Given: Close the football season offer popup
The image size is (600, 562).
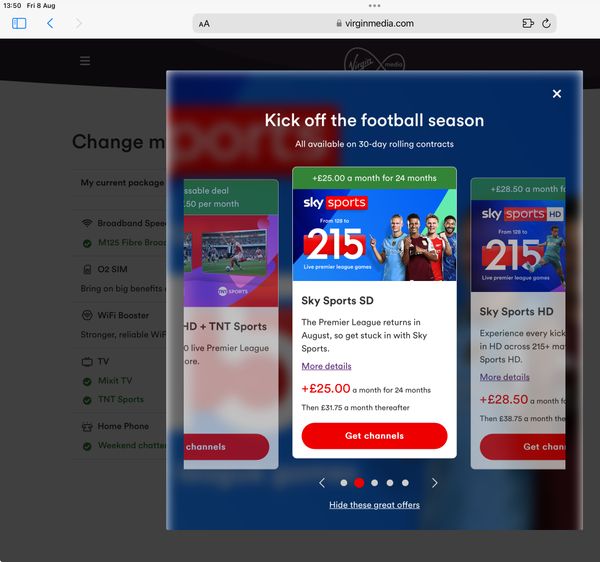Looking at the screenshot, I should (x=557, y=94).
